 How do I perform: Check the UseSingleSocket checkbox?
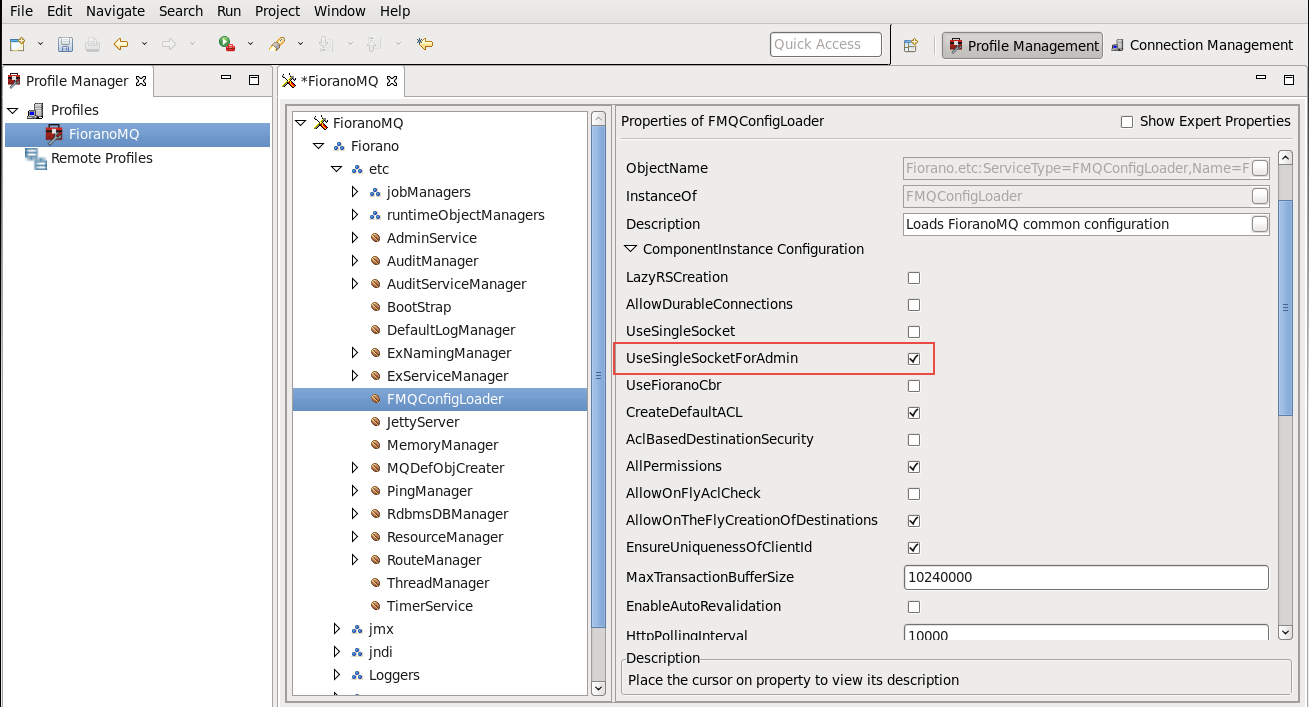click(x=913, y=332)
